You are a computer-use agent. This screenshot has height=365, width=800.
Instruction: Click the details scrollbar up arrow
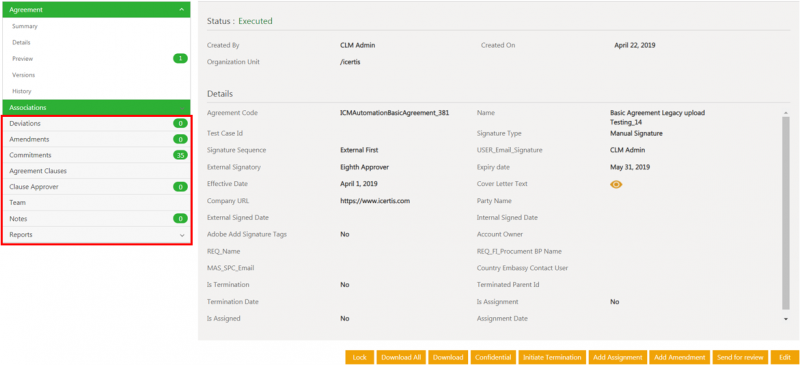[x=786, y=113]
